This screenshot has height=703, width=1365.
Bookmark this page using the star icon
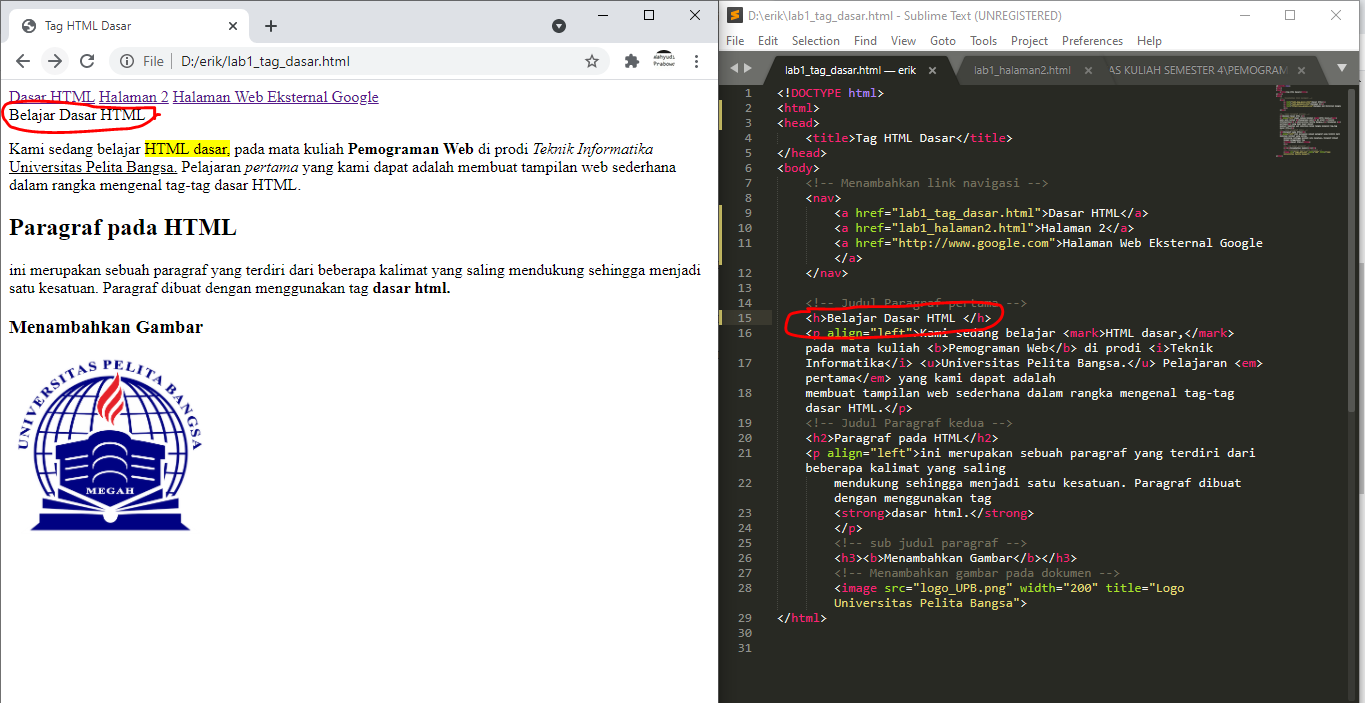593,60
